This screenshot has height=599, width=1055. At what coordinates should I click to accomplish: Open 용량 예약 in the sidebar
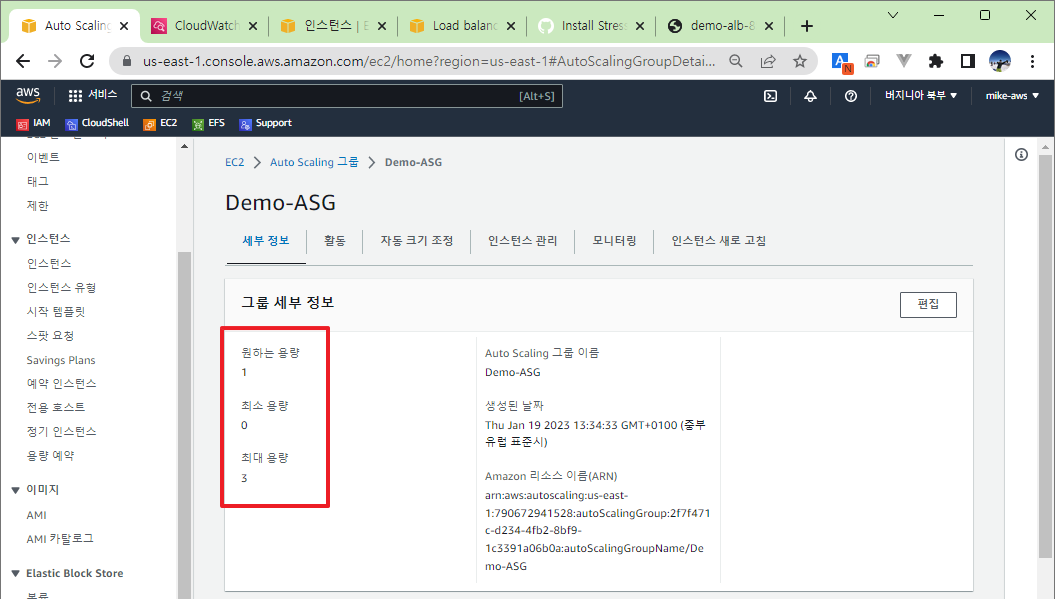(x=50, y=456)
